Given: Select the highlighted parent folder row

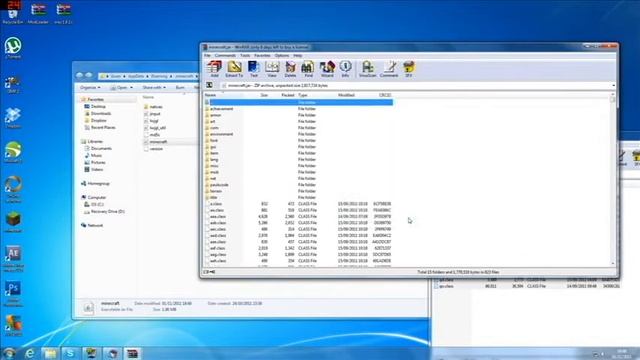Looking at the screenshot, I should pos(299,102).
